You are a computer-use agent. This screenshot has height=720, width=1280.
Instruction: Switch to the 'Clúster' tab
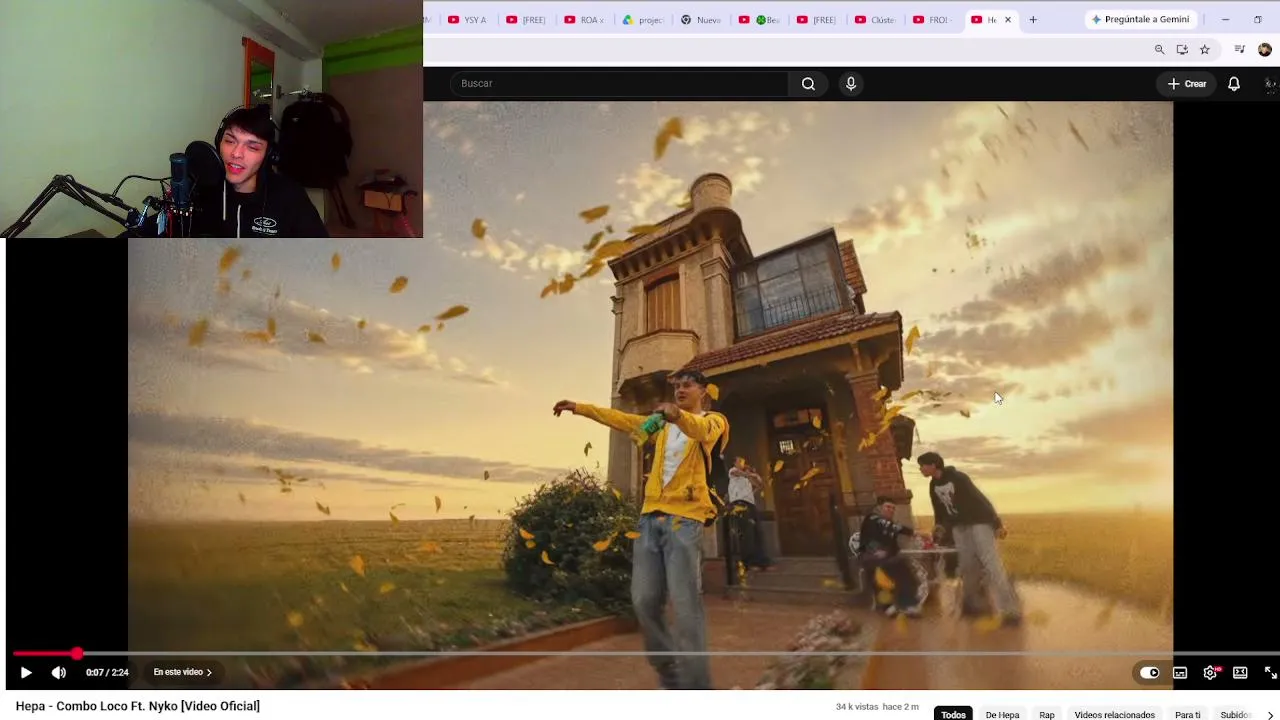tap(875, 19)
